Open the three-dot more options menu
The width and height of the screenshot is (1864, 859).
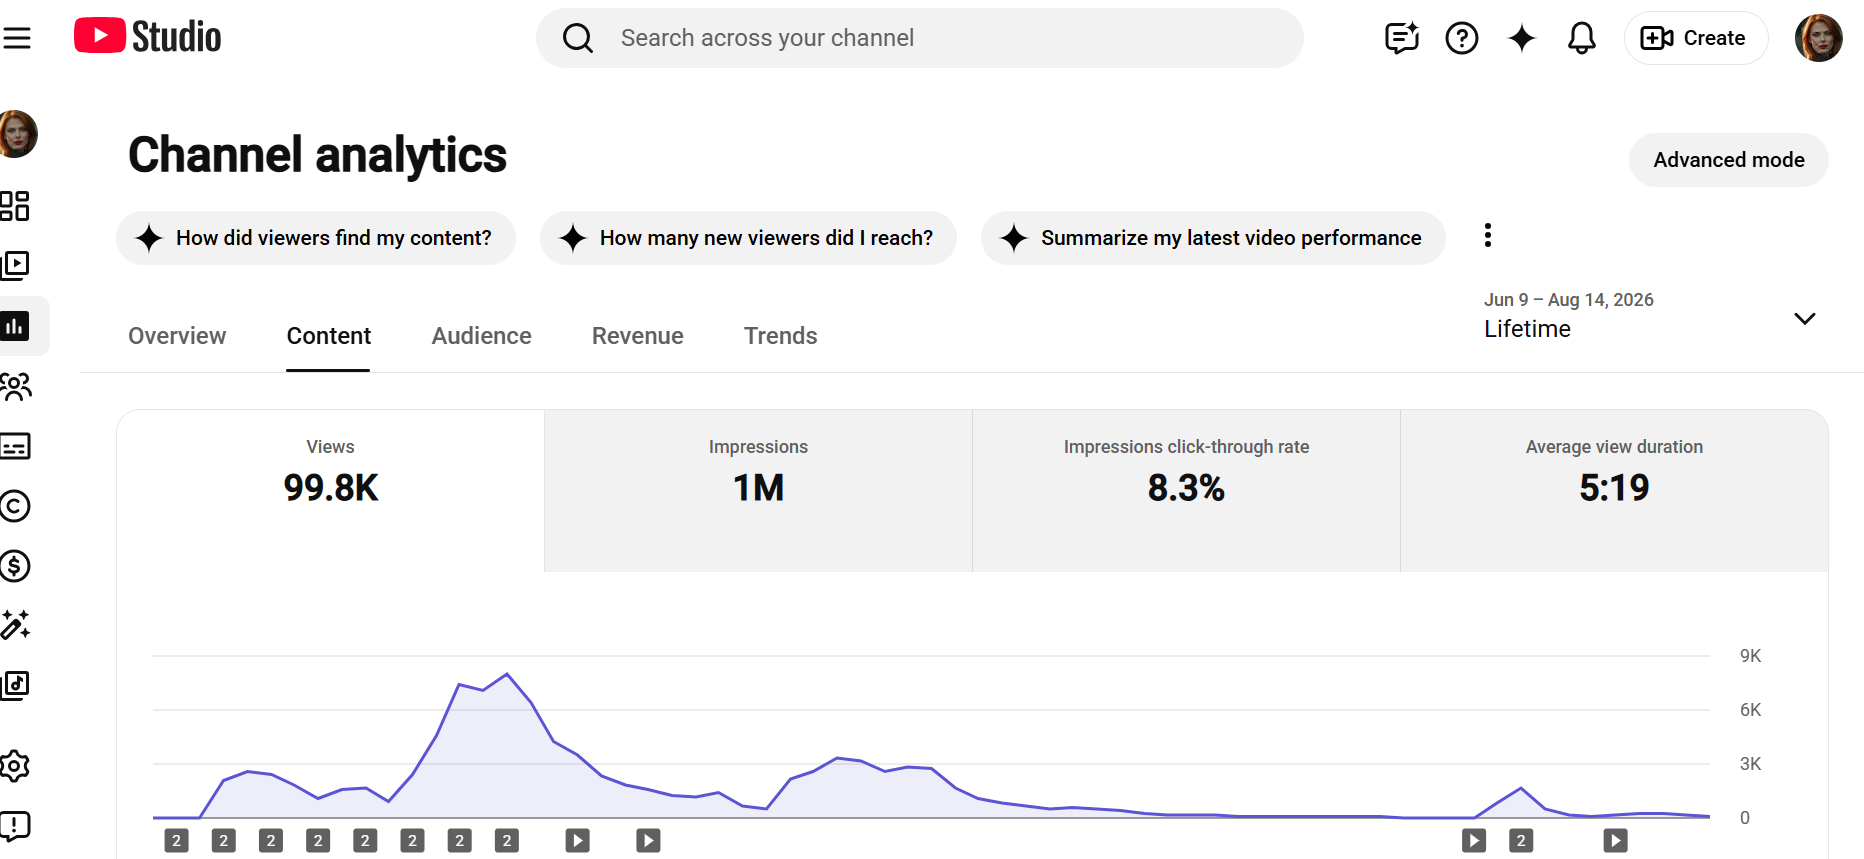[1488, 235]
